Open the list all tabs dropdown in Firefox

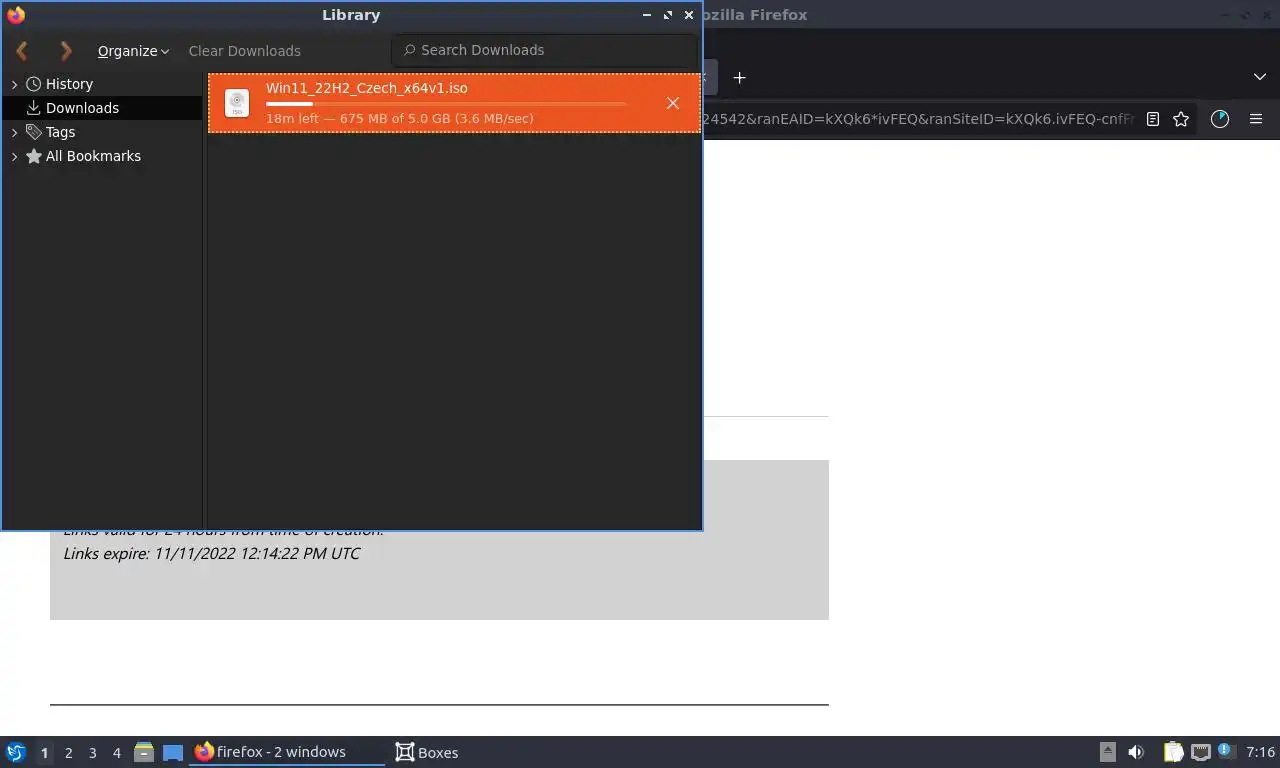(x=1259, y=77)
